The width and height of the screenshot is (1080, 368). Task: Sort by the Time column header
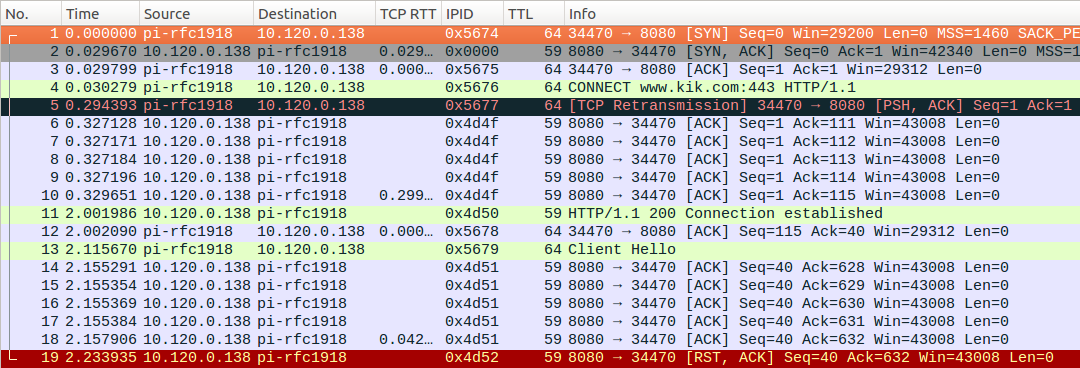point(101,14)
